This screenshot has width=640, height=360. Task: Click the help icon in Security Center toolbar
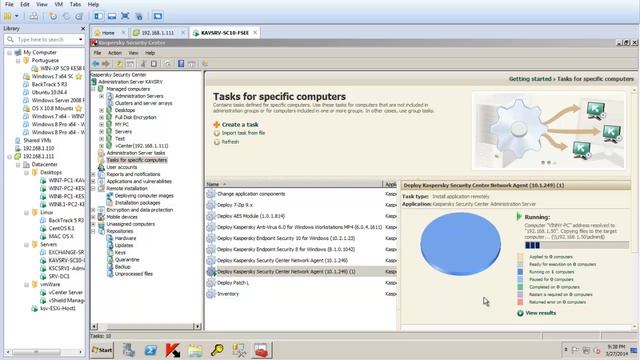point(181,64)
